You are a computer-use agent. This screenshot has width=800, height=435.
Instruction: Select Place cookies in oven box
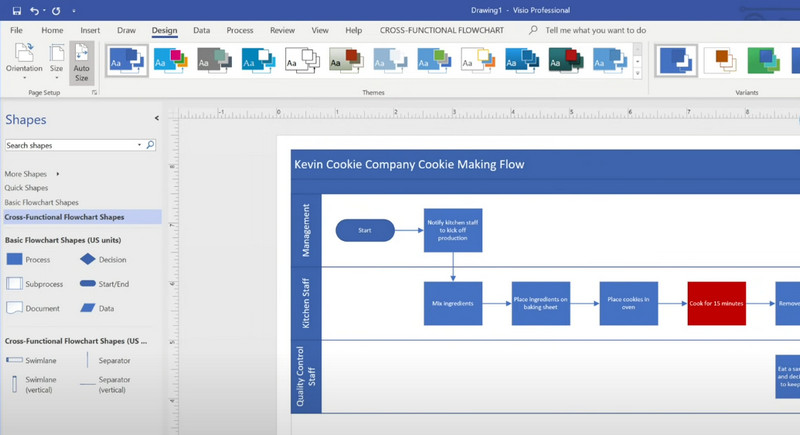(629, 303)
